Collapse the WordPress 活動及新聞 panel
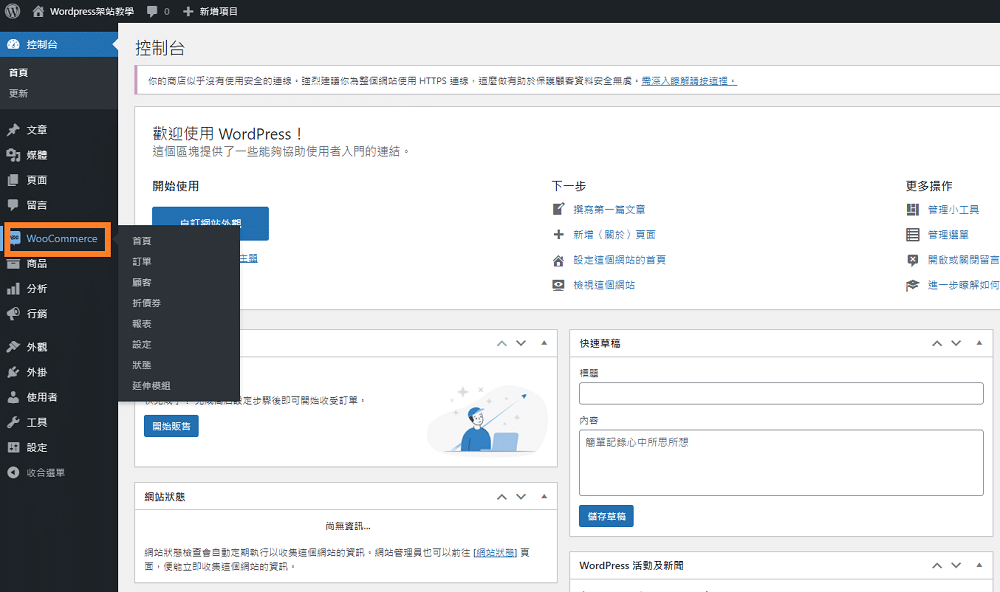The image size is (1000, 592). coord(979,565)
